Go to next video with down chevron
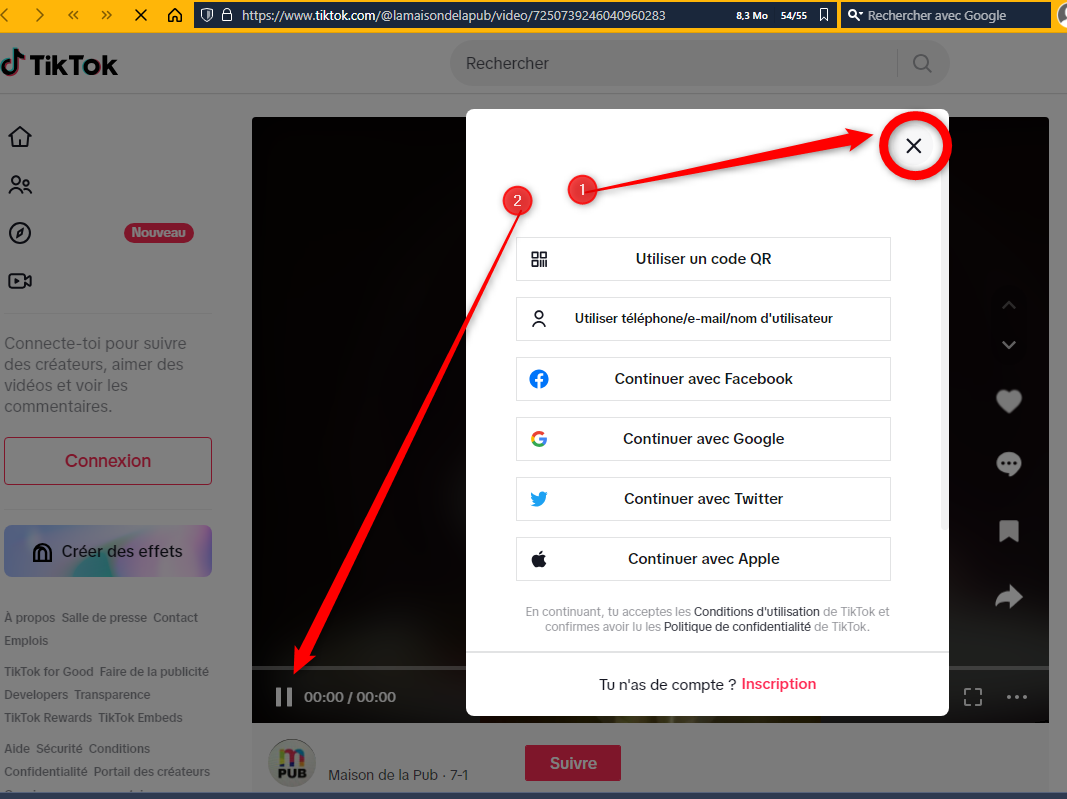Image resolution: width=1067 pixels, height=799 pixels. pyautogui.click(x=1009, y=345)
